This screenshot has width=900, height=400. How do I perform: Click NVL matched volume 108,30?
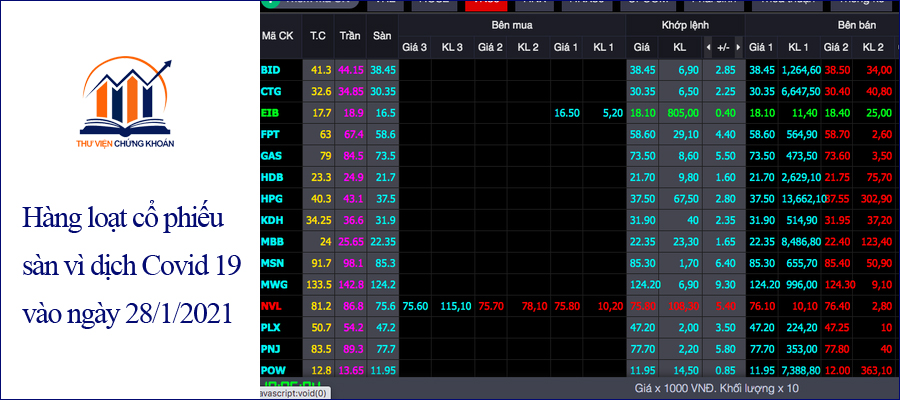[682, 306]
